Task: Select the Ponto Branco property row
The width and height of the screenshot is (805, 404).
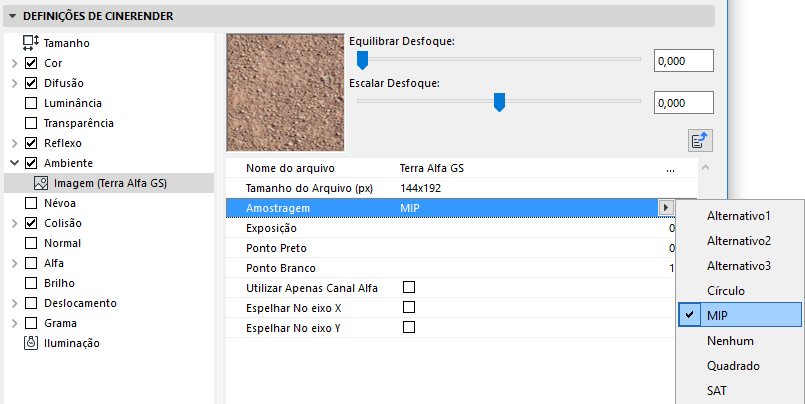Action: (451, 268)
